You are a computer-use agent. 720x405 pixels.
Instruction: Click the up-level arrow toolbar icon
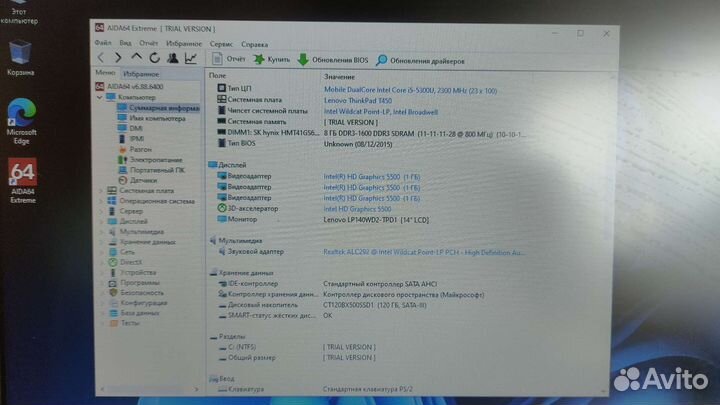[136, 57]
